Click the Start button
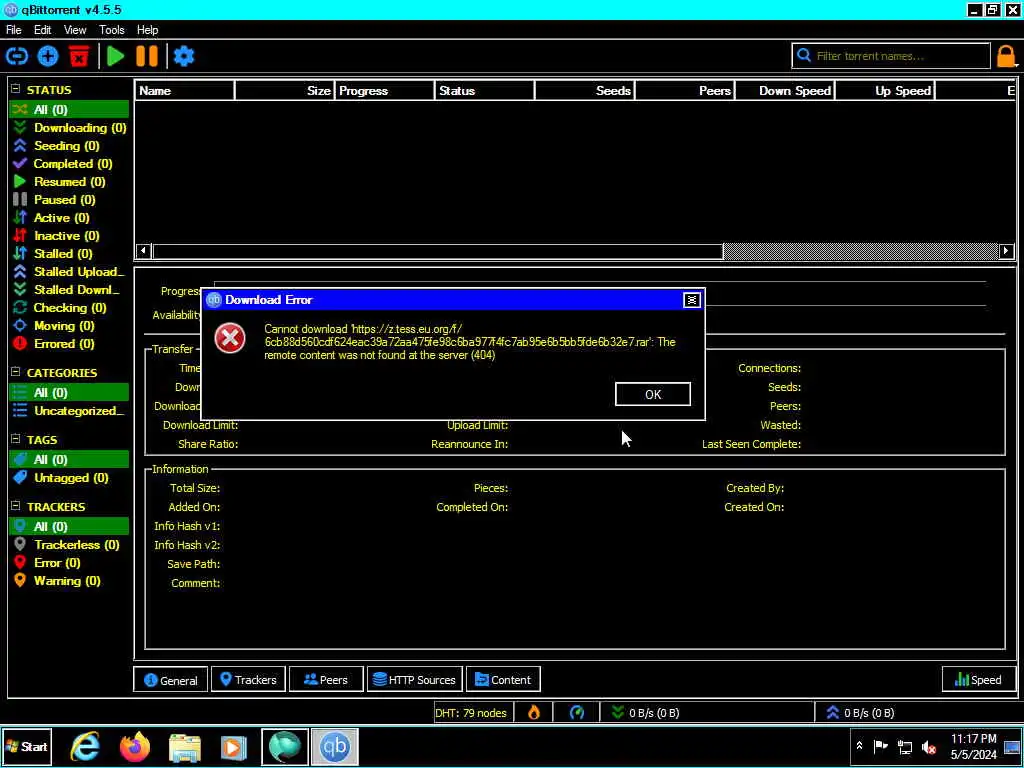Screen dimensions: 1024x768 [27, 746]
